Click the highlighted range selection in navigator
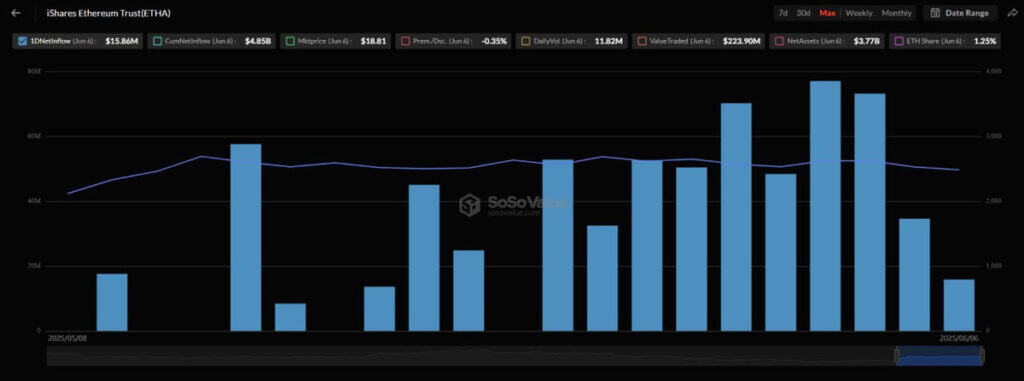 (x=939, y=356)
